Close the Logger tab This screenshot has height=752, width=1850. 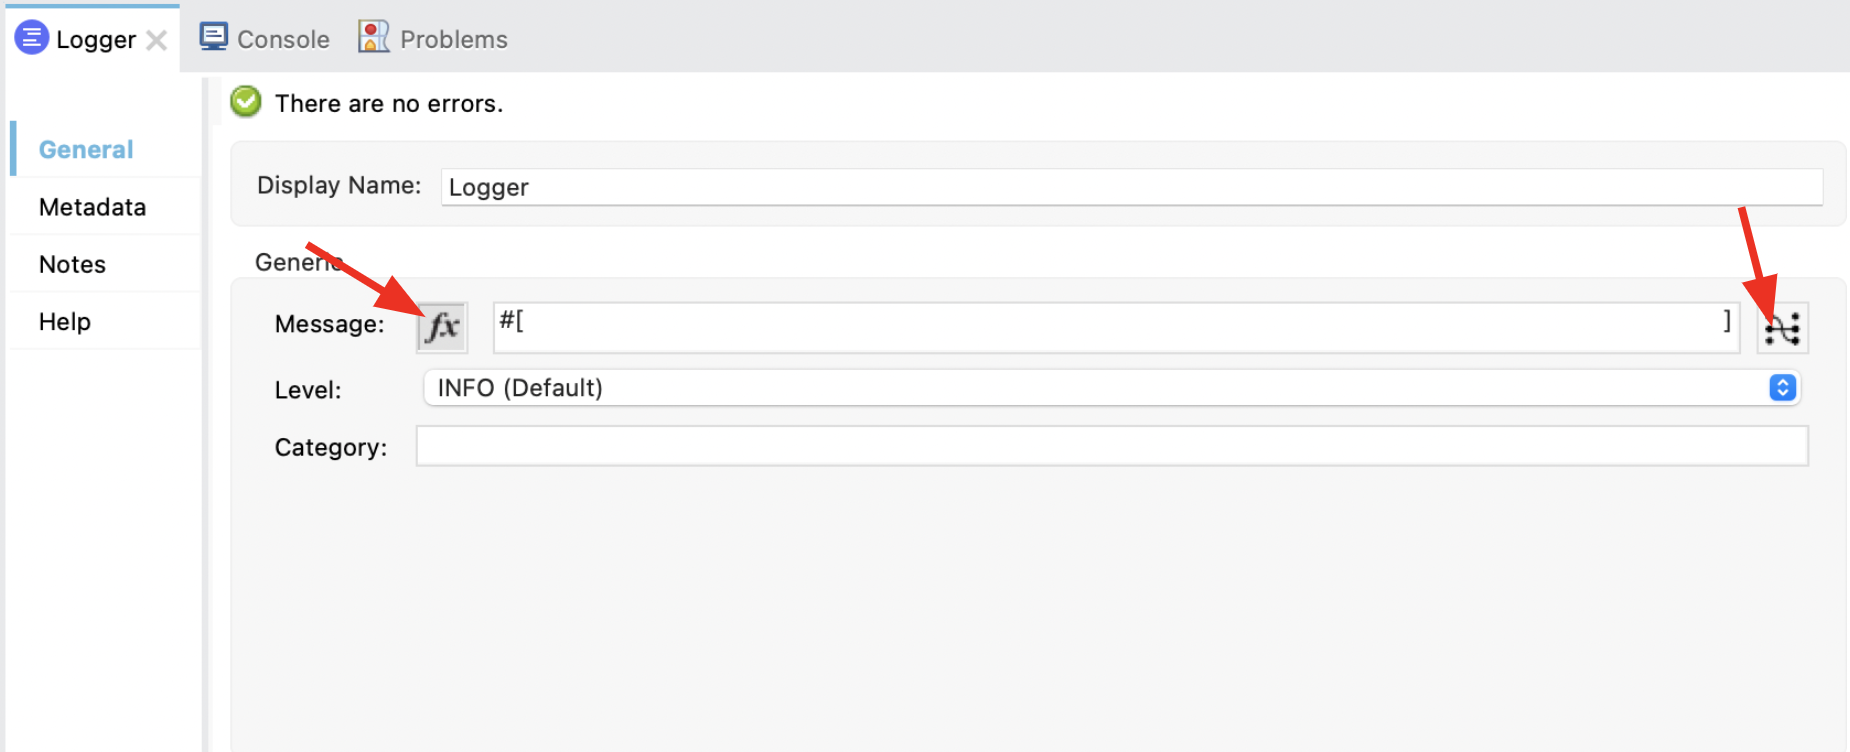point(156,40)
